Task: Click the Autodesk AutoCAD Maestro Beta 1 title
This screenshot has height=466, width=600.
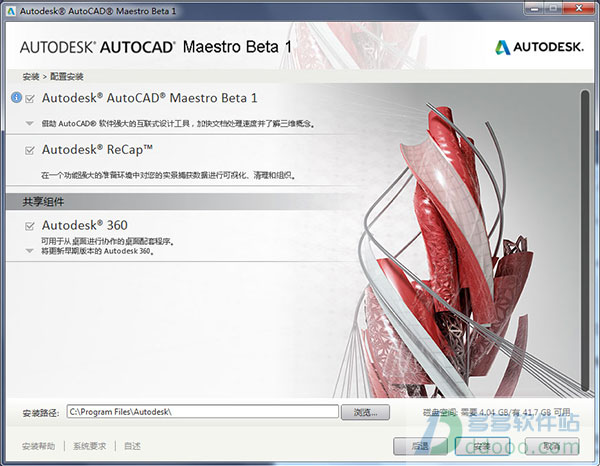Action: (x=150, y=98)
